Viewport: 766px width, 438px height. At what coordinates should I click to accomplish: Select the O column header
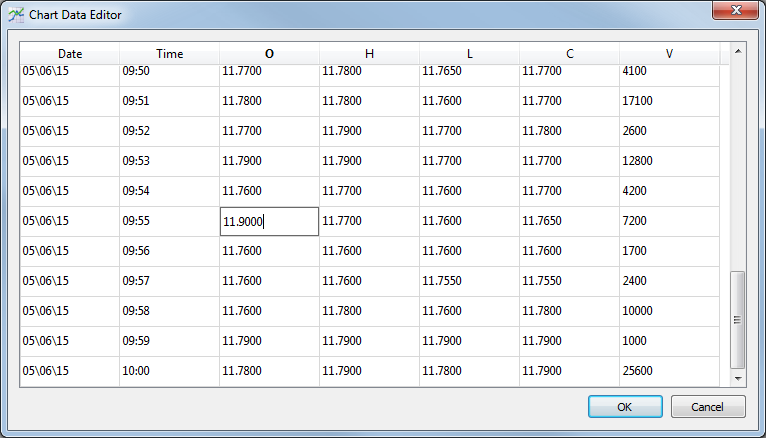point(269,54)
